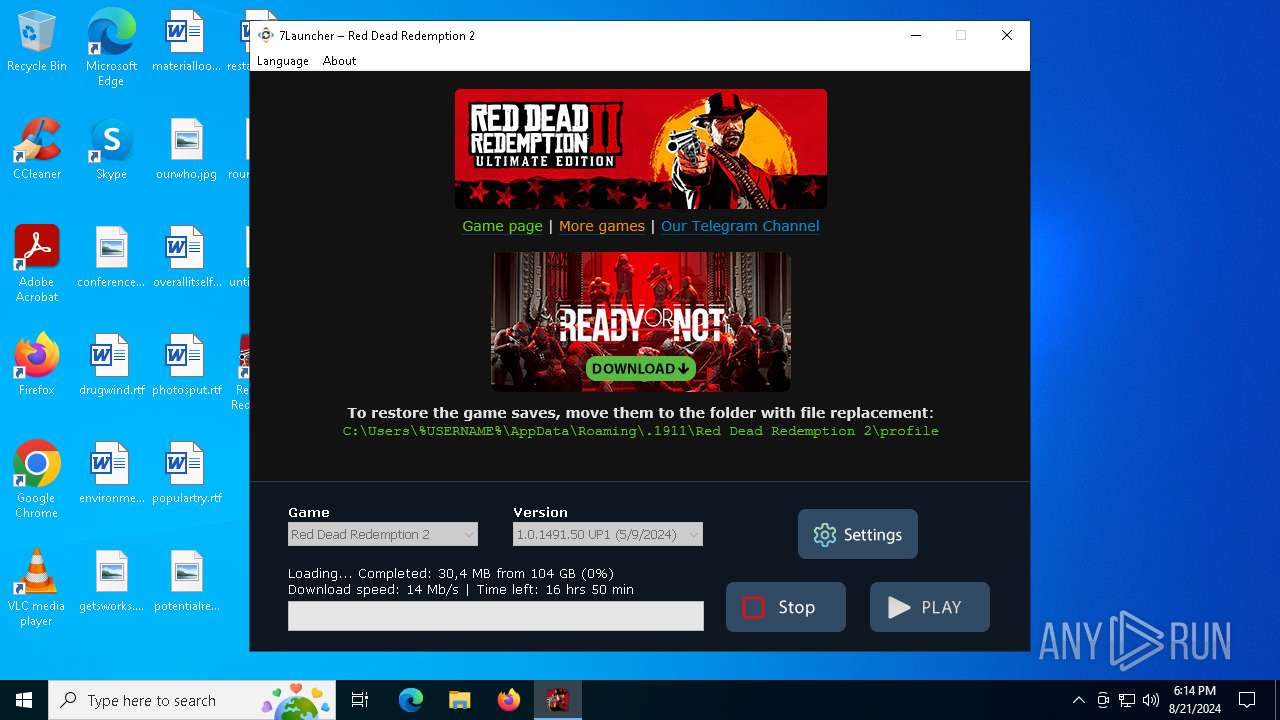Viewport: 1280px width, 720px height.
Task: Select the drugwind.rtf file icon
Action: (x=111, y=364)
